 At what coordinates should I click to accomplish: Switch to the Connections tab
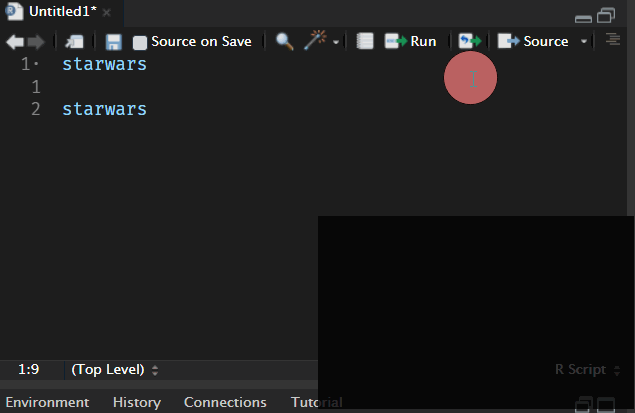[225, 402]
